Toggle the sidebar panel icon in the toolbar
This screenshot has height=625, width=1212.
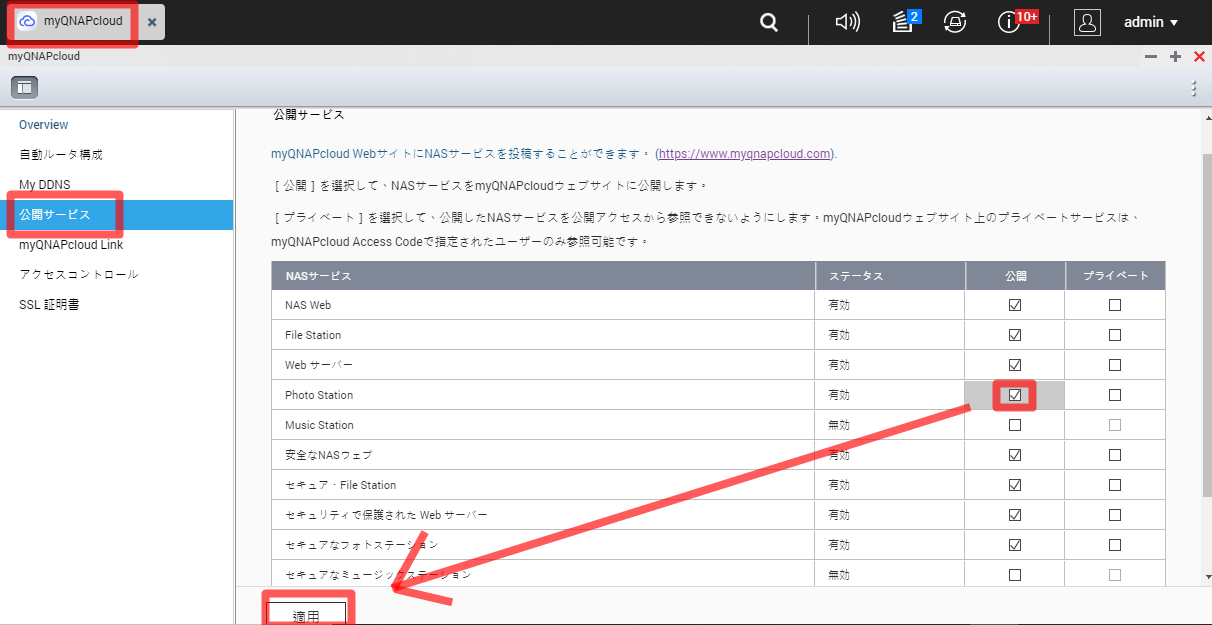[x=25, y=87]
